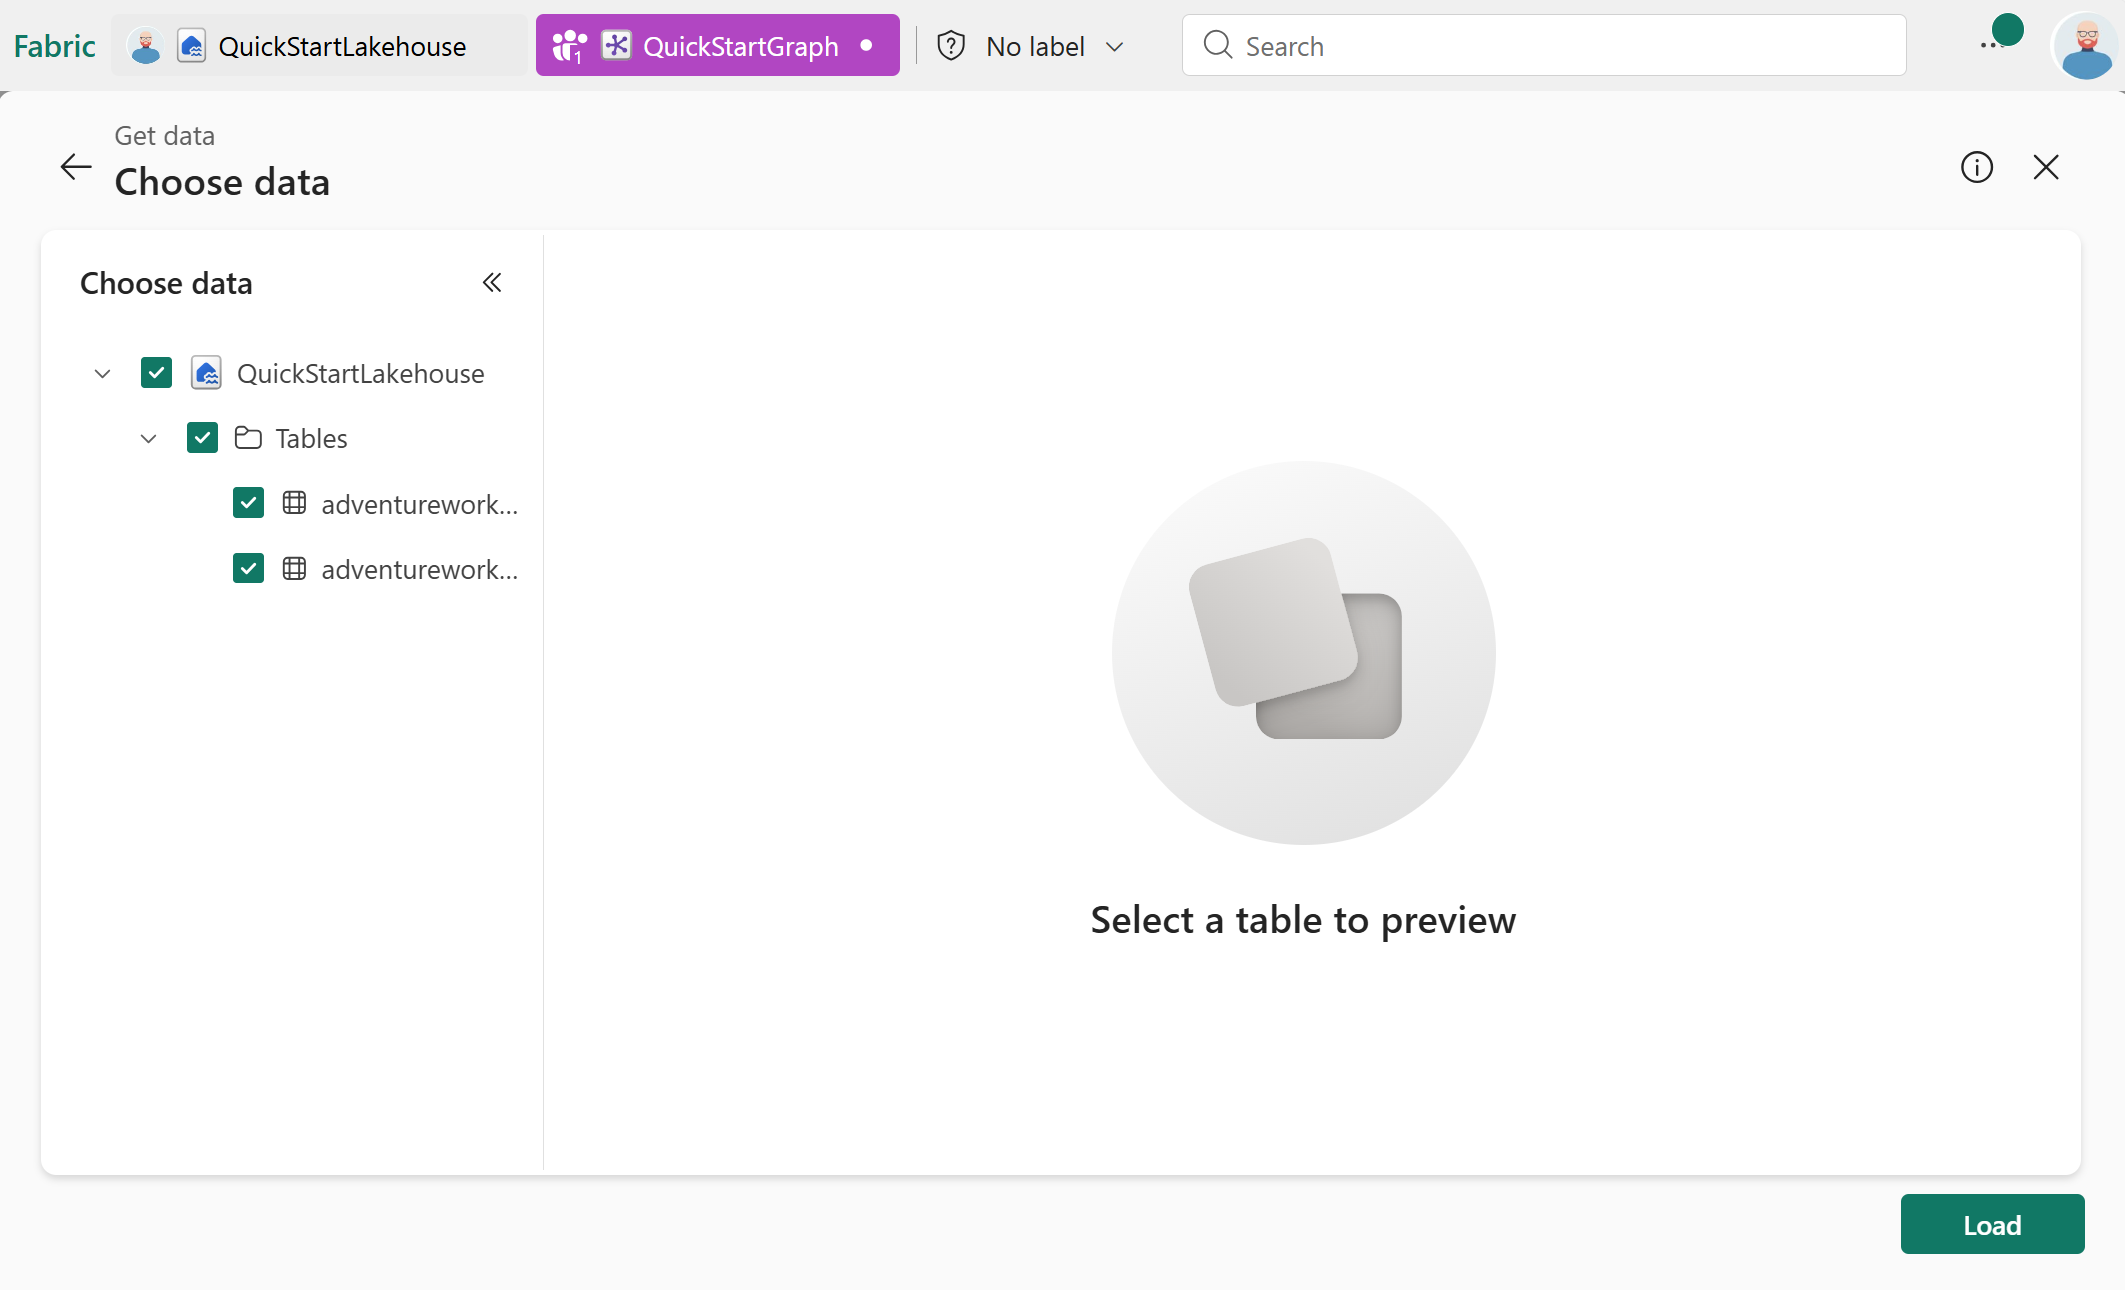
Task: Go to Fabric home link
Action: (54, 46)
